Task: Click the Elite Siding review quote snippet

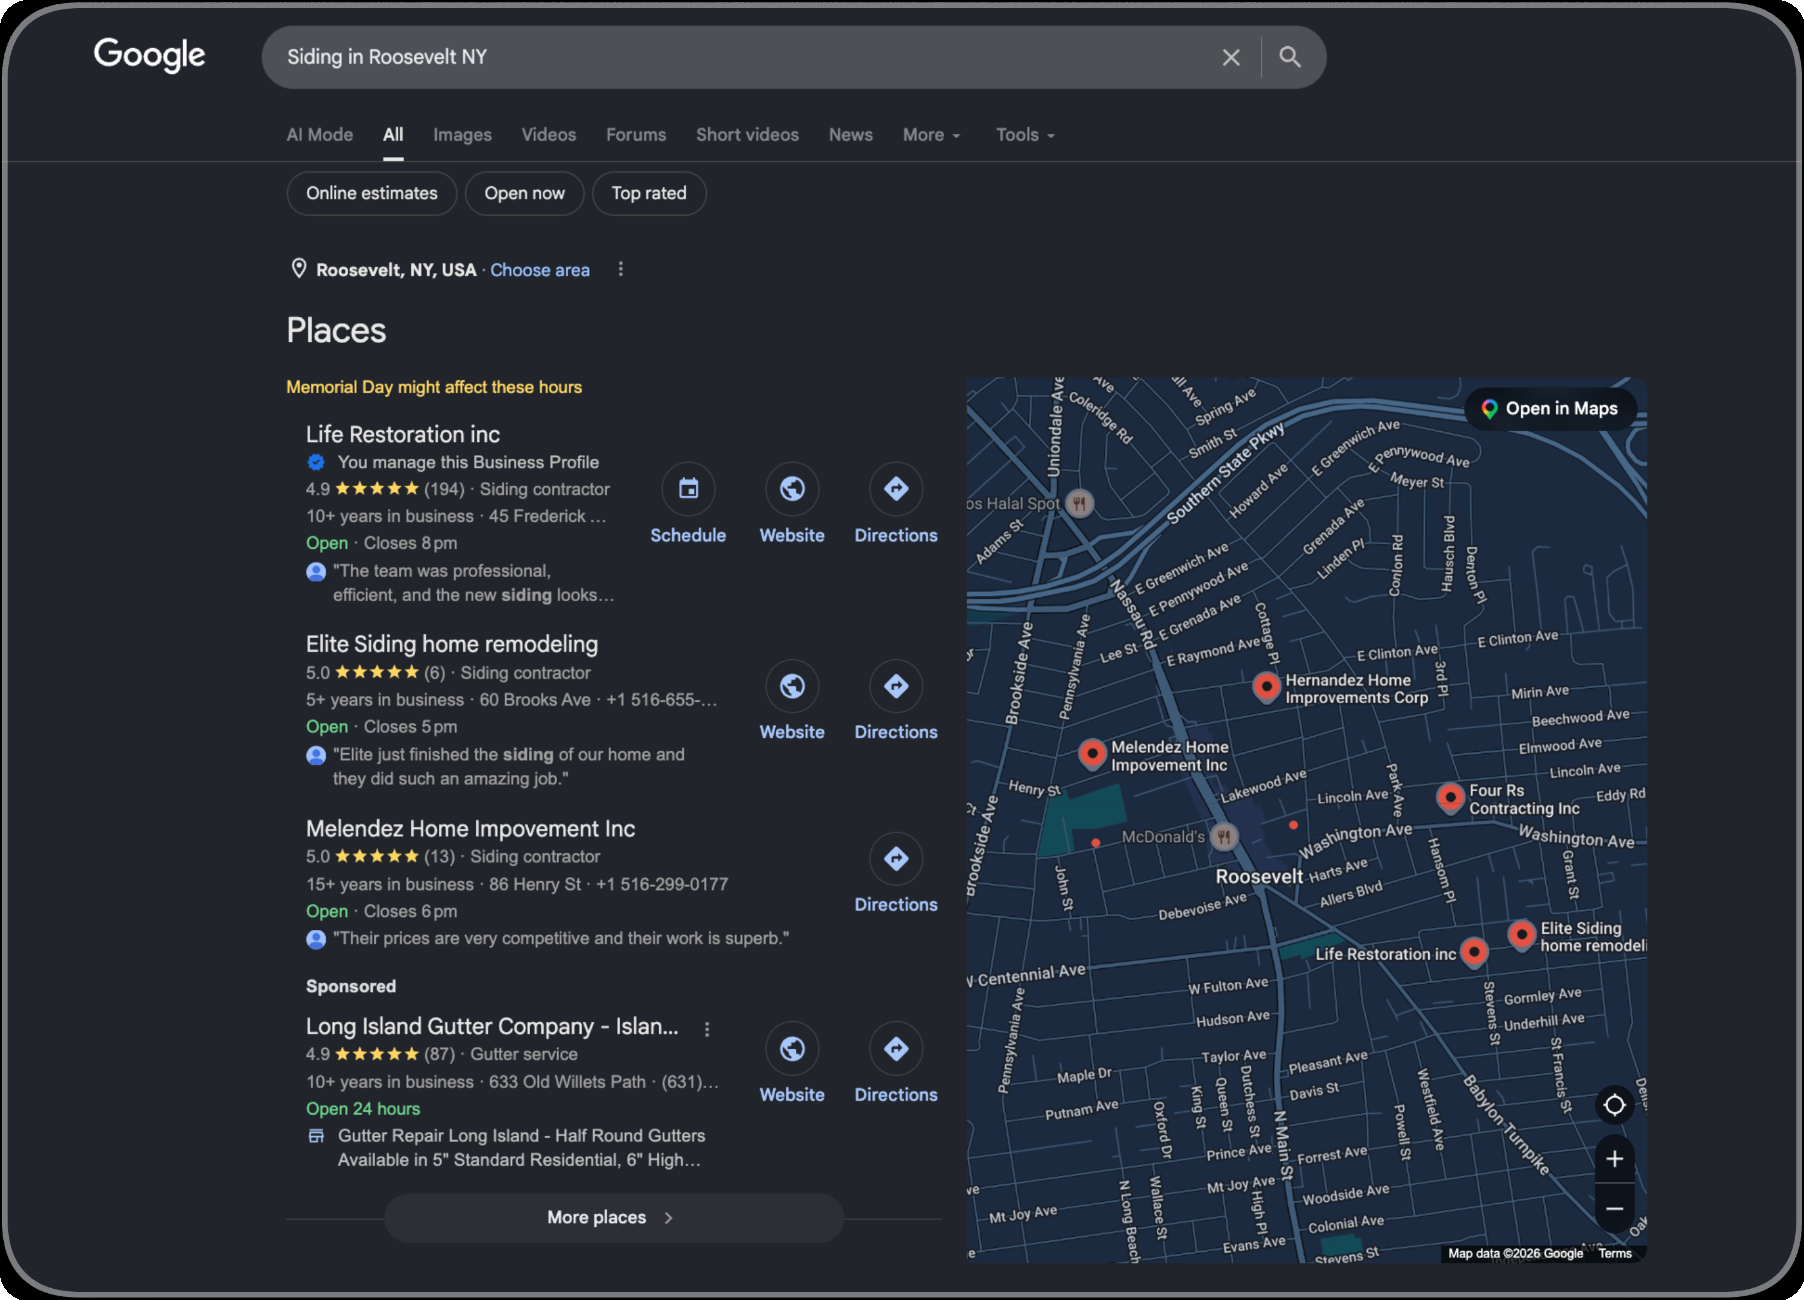Action: click(509, 767)
